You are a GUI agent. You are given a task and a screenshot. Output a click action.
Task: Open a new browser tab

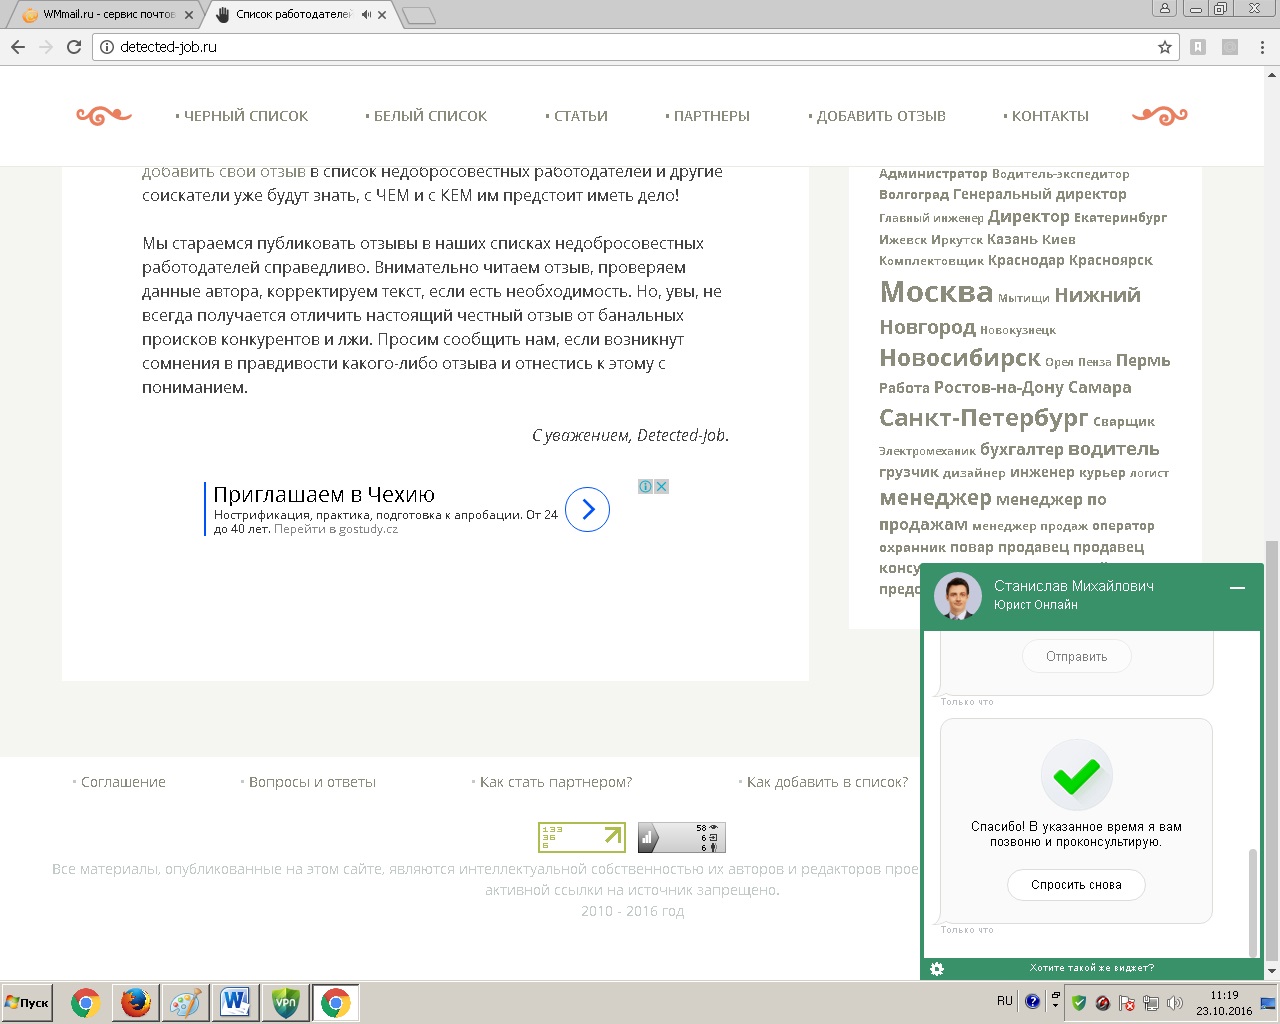point(418,15)
